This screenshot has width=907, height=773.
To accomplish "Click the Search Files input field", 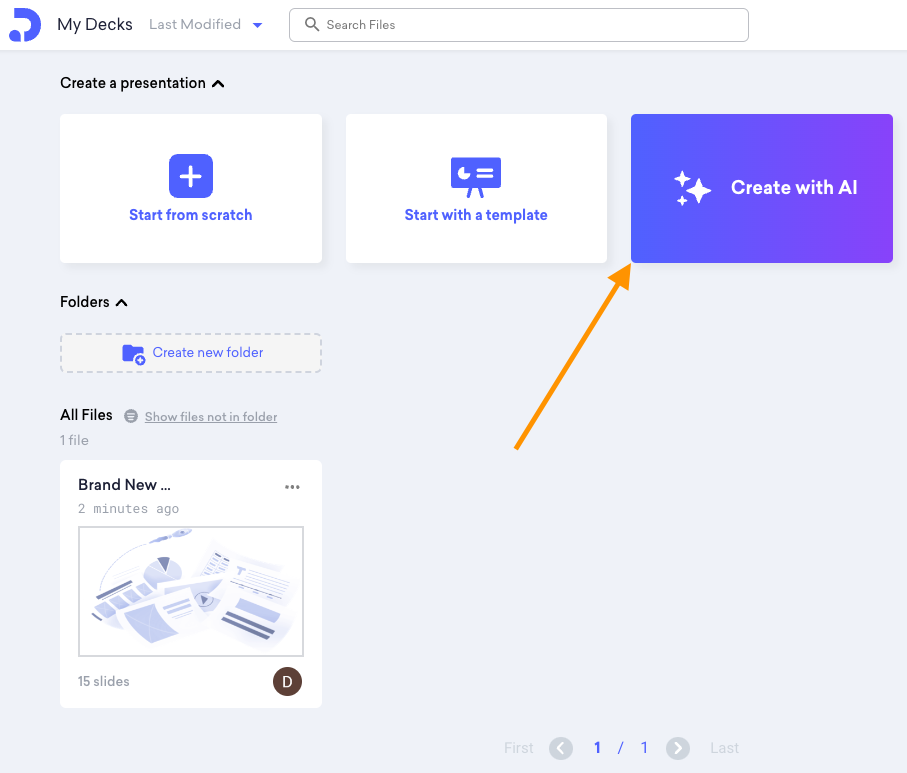I will 518,25.
